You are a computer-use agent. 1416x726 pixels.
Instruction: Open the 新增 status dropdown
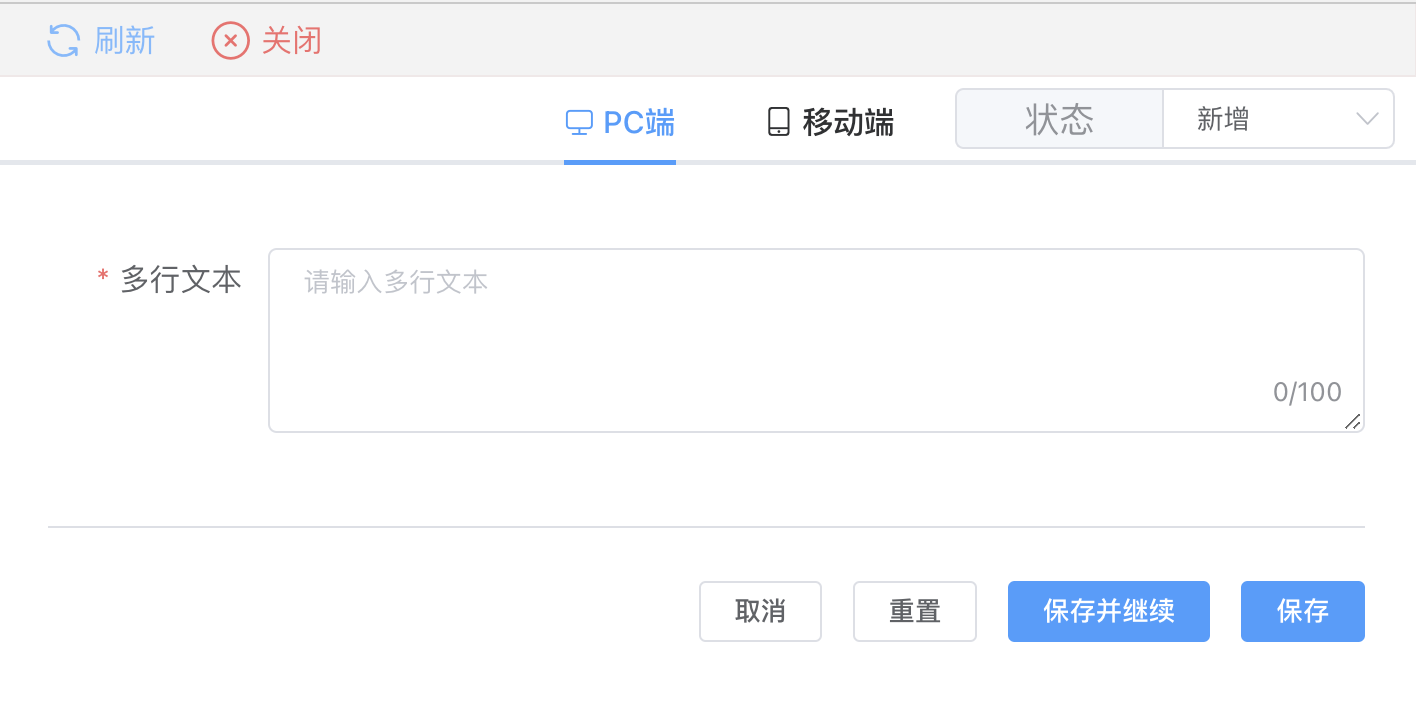pos(1278,119)
